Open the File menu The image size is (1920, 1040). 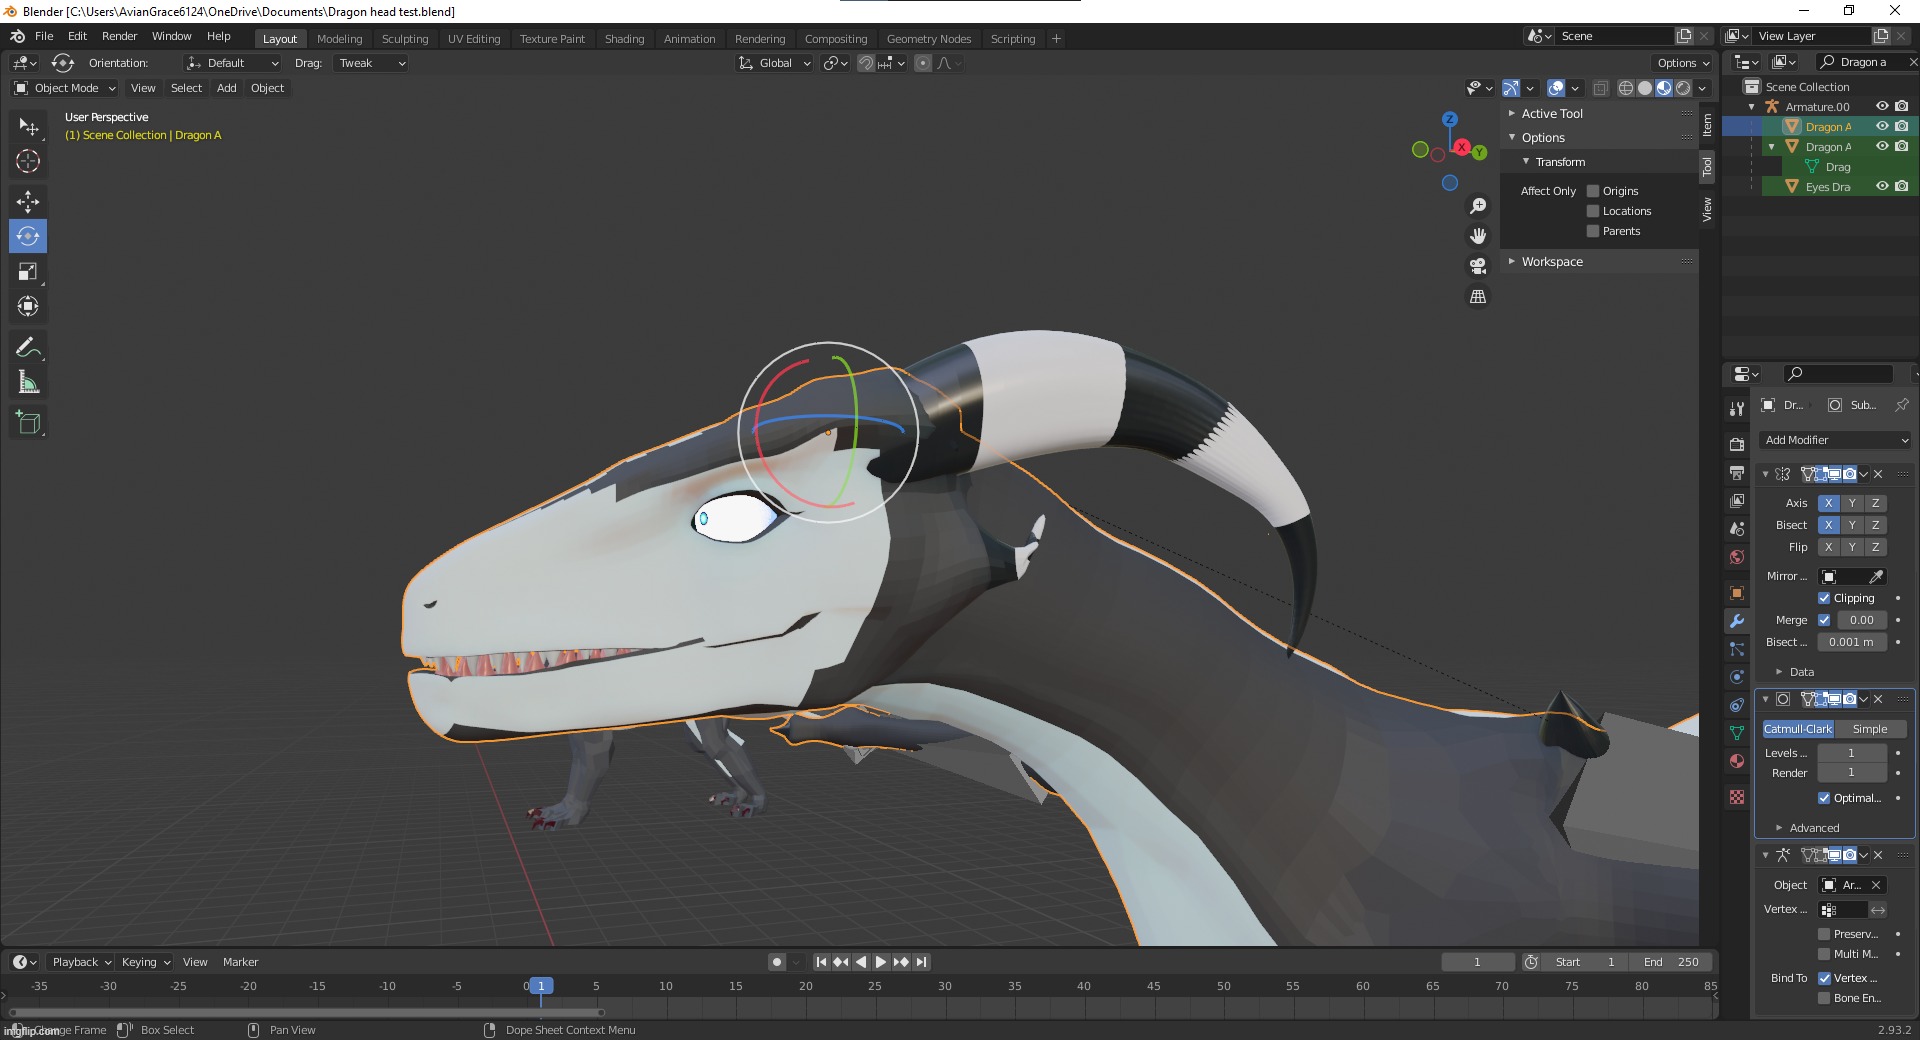44,36
